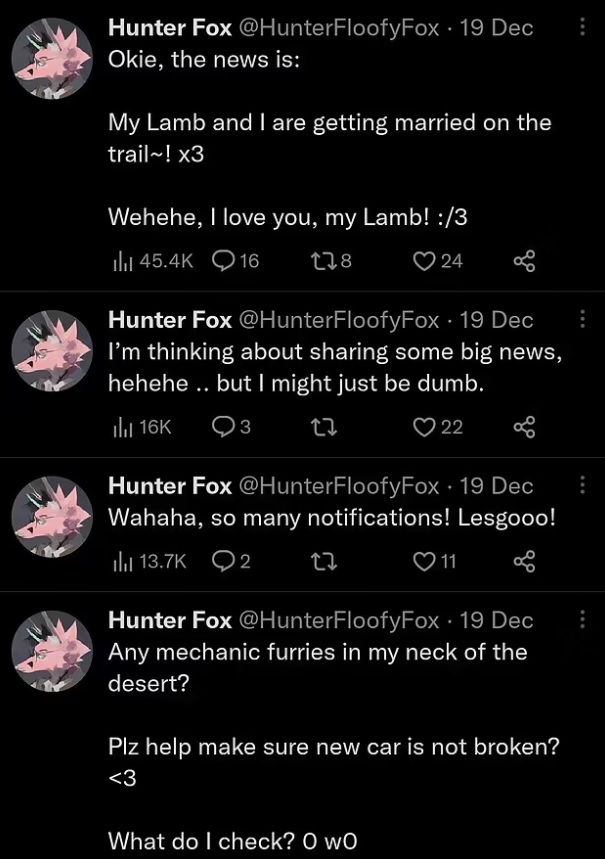Image resolution: width=605 pixels, height=859 pixels.
Task: Reply to the "Lesgooo" tweet
Action: click(224, 561)
